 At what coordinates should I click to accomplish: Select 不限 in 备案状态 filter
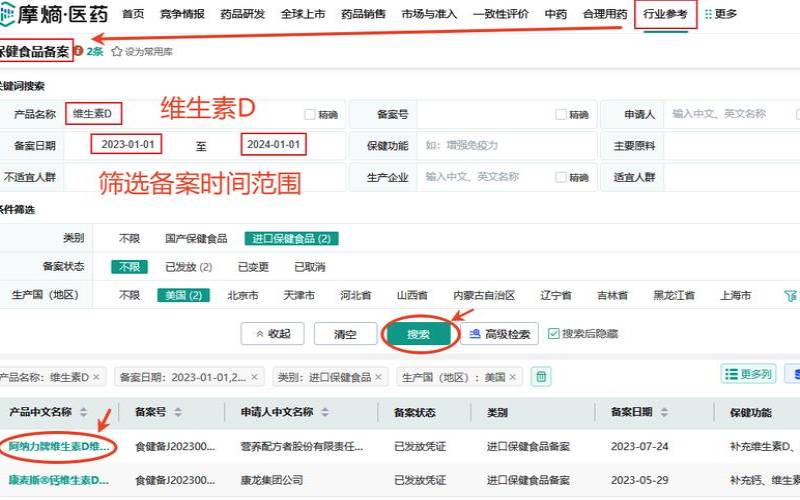130,267
